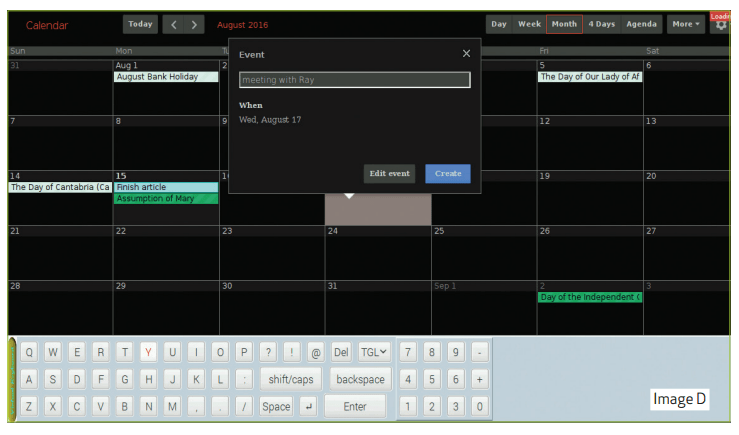Switch to 4 Days view

tap(601, 24)
